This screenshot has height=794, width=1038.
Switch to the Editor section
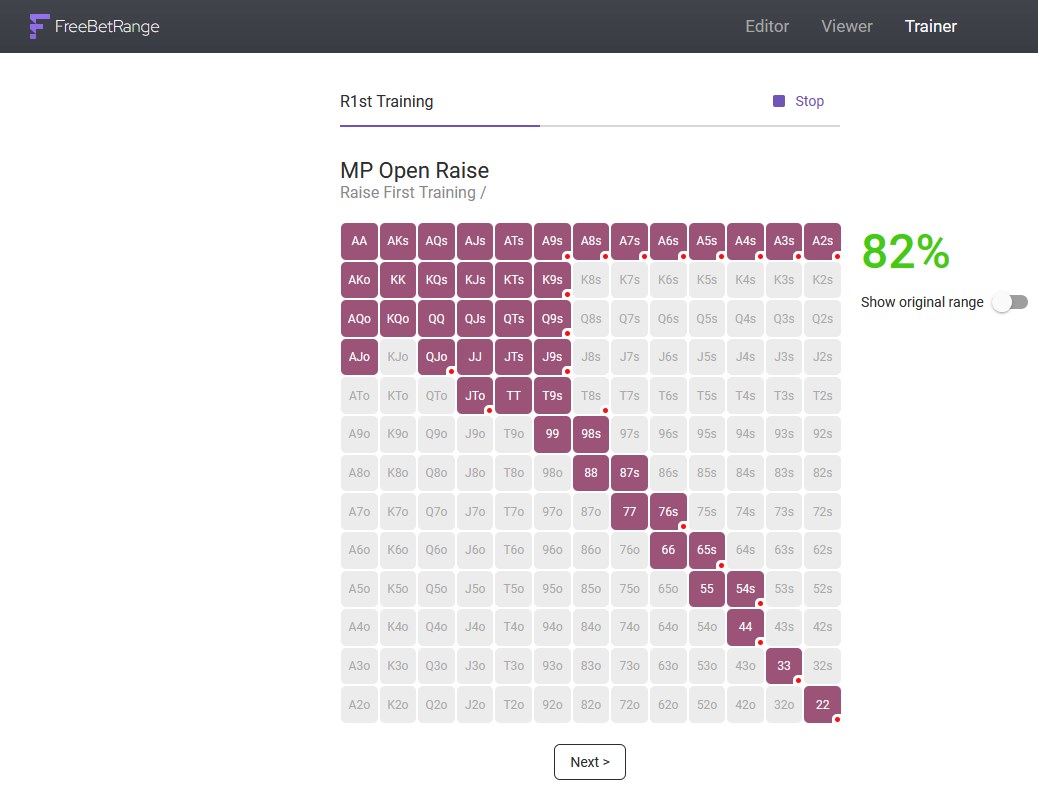tap(766, 26)
